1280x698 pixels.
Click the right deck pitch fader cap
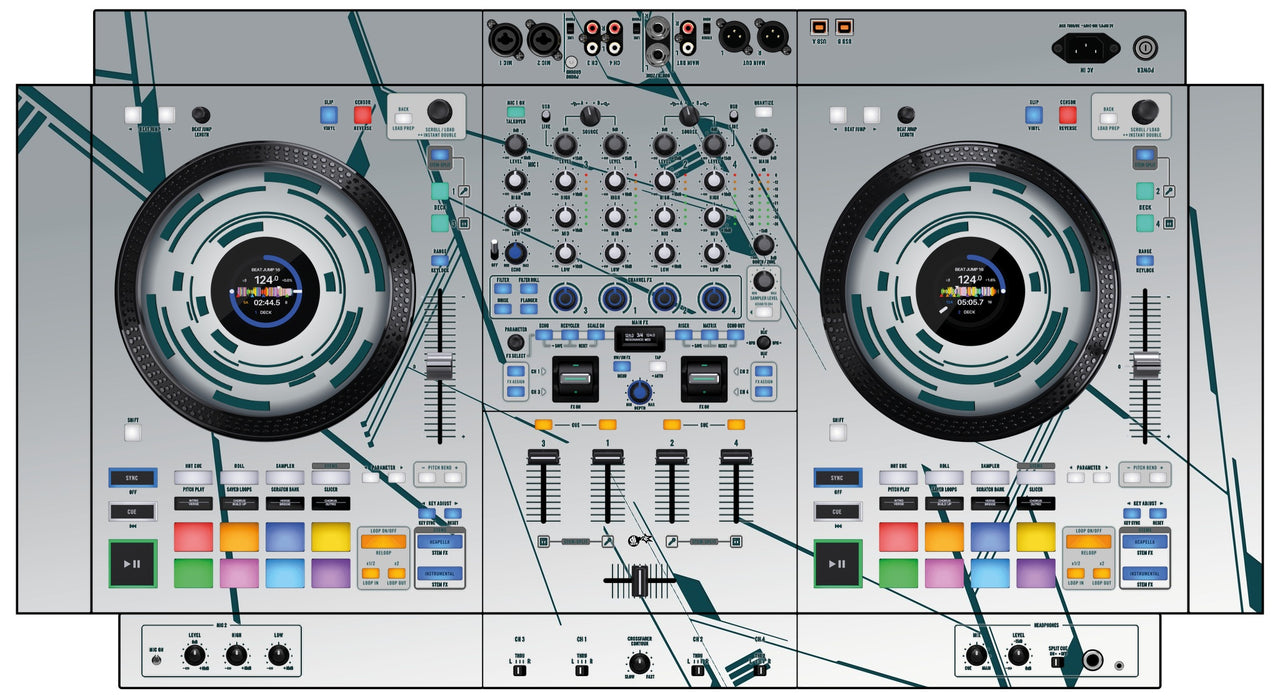(1145, 365)
